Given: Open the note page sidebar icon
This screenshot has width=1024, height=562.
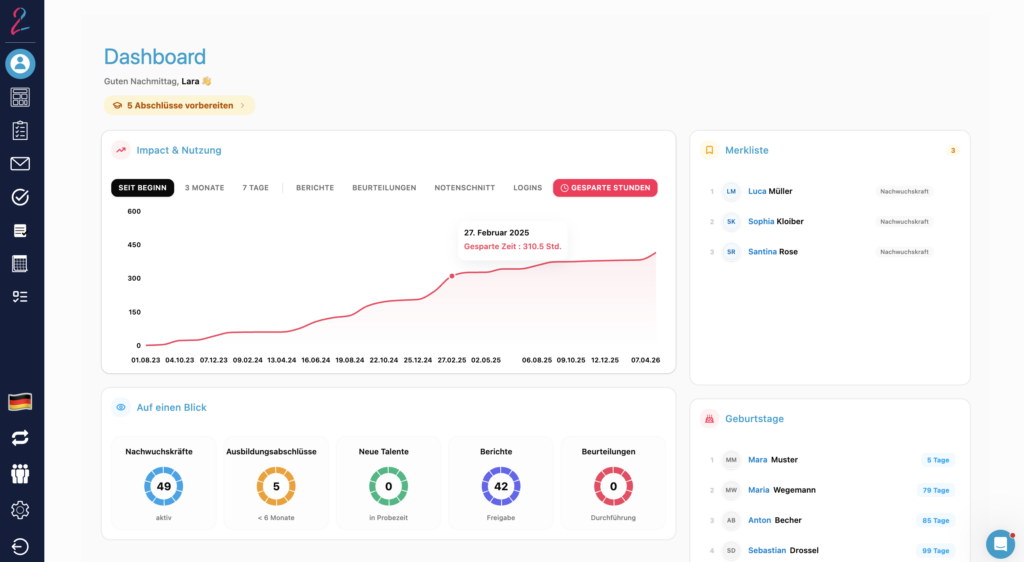Looking at the screenshot, I should pos(20,231).
